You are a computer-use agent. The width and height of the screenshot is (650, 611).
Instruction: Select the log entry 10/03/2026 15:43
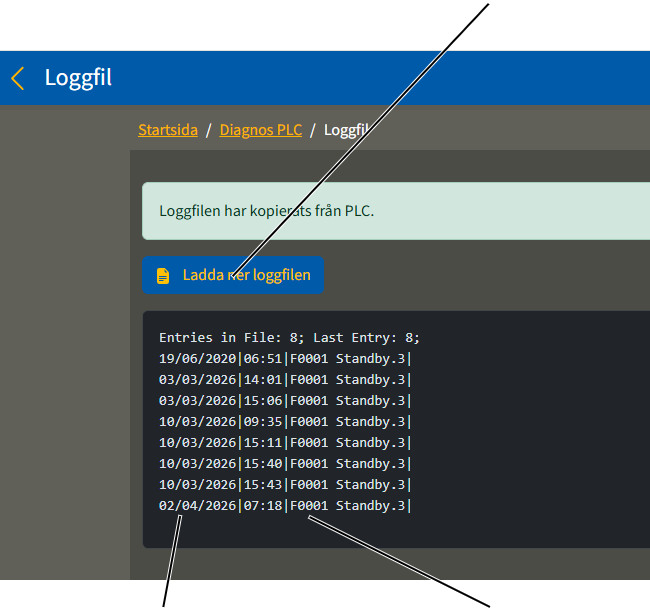tap(285, 485)
